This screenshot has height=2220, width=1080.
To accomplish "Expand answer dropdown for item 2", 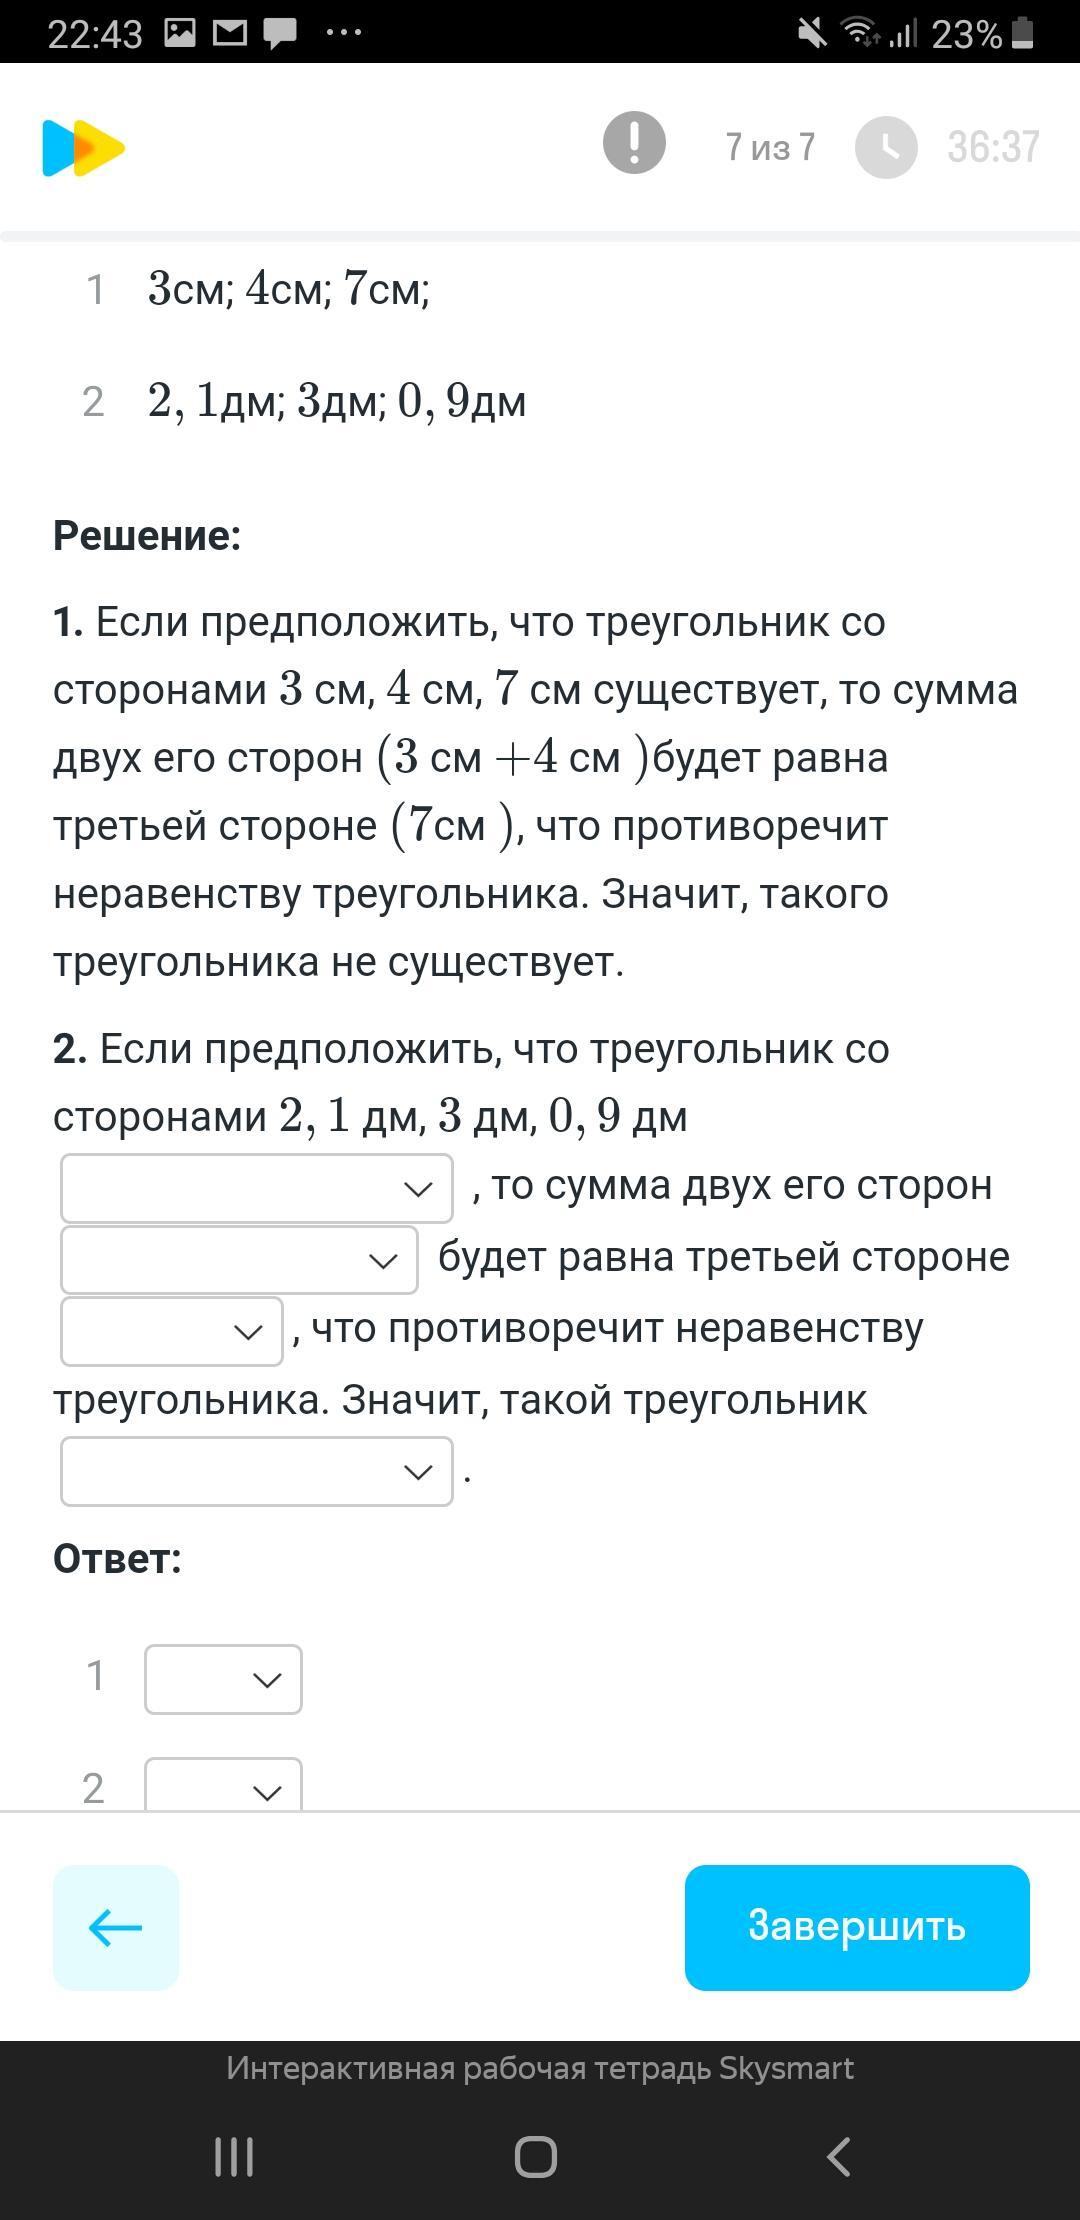I will tap(223, 1787).
